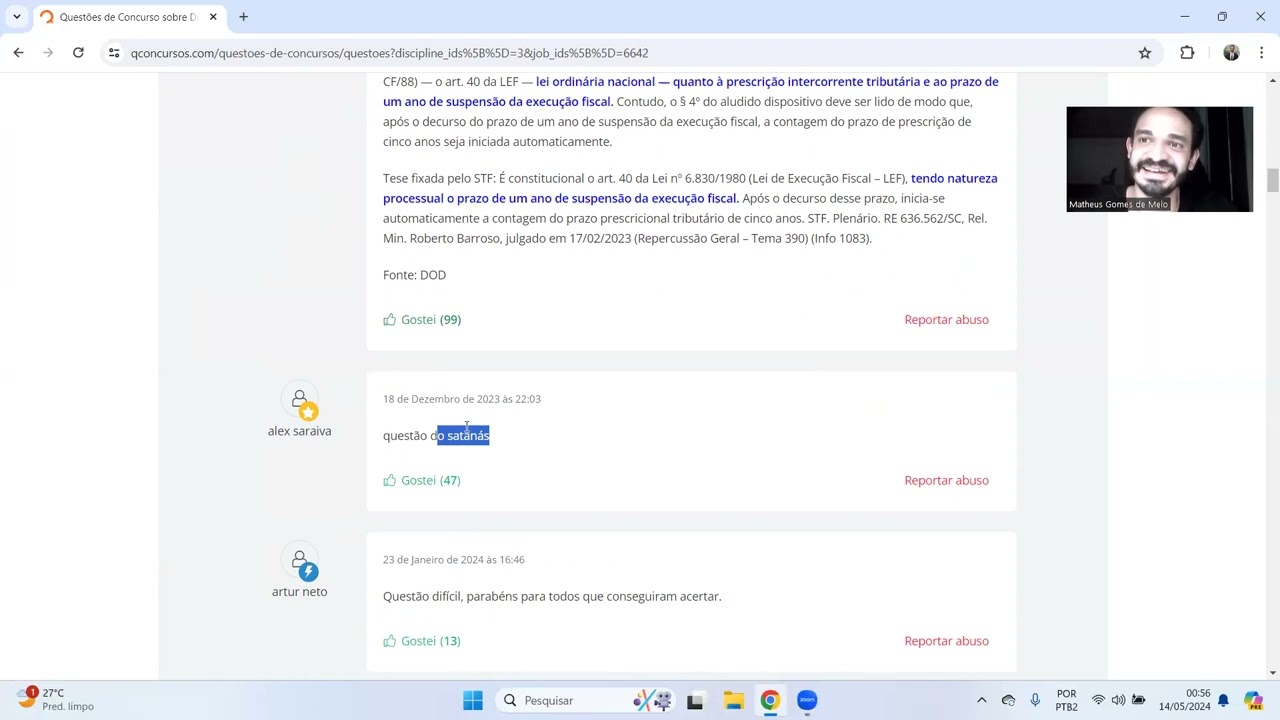Screen dimensions: 1280x720
Task: Open the notifications bell
Action: tap(1223, 701)
